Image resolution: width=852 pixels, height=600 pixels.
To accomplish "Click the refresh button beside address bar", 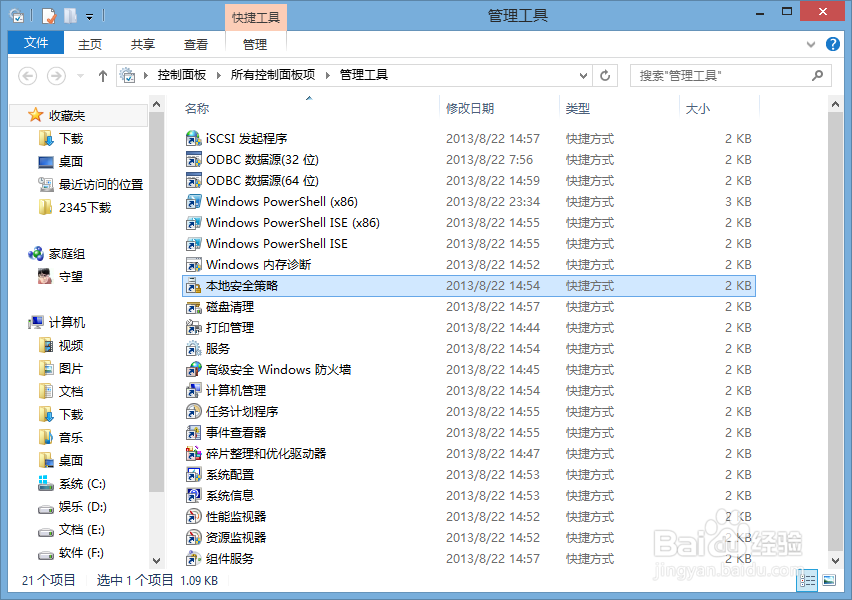I will click(x=605, y=76).
